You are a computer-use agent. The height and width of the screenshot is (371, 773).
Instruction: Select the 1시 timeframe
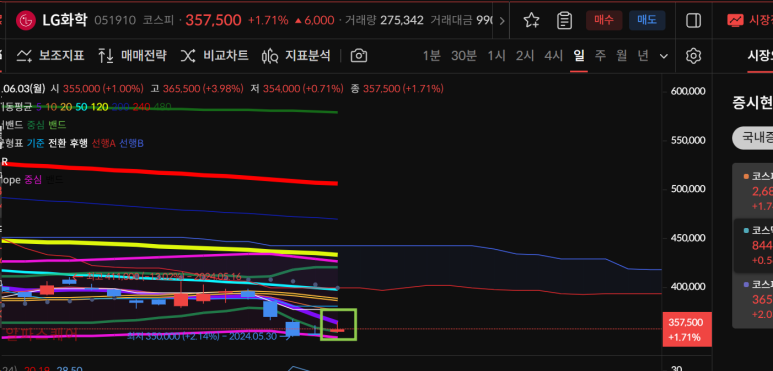[x=496, y=56]
